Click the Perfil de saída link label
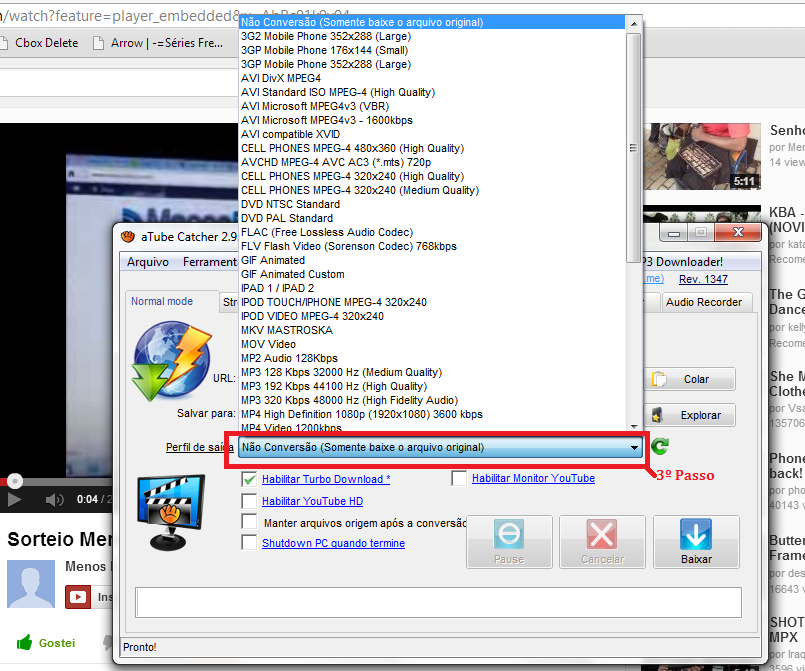The width and height of the screenshot is (805, 671). click(200, 447)
